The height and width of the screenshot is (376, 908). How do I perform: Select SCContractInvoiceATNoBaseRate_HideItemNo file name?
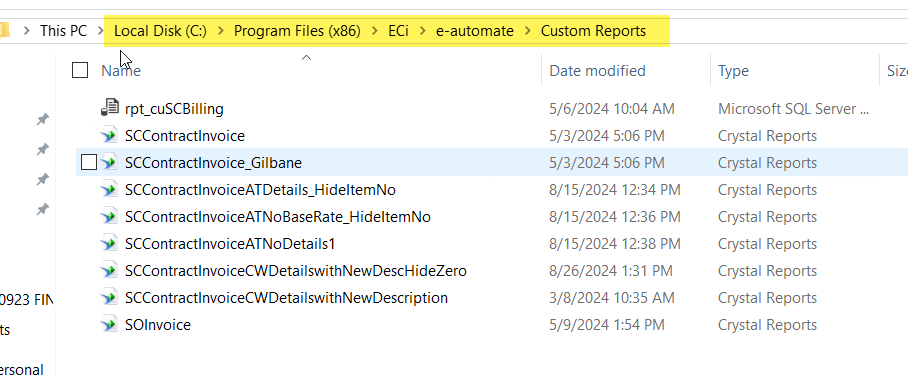pyautogui.click(x=277, y=217)
